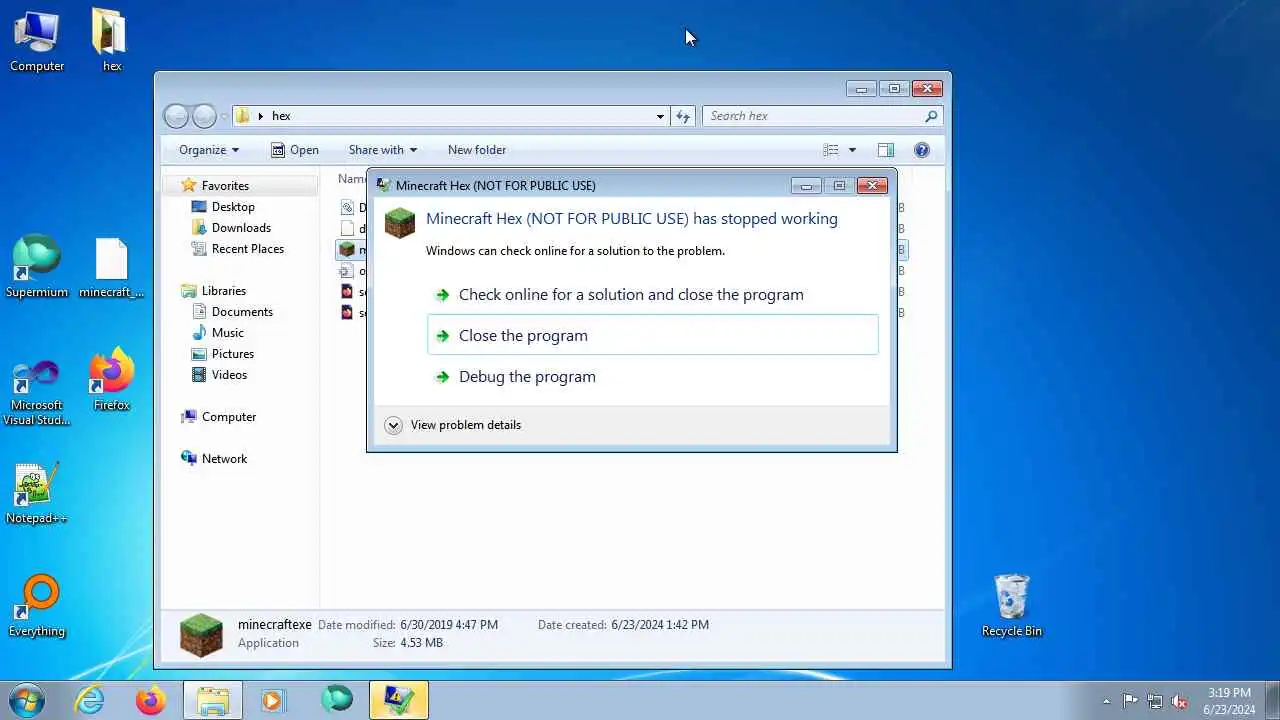Open the address bar history dropdown
Screen dimensions: 1280x720
click(660, 116)
